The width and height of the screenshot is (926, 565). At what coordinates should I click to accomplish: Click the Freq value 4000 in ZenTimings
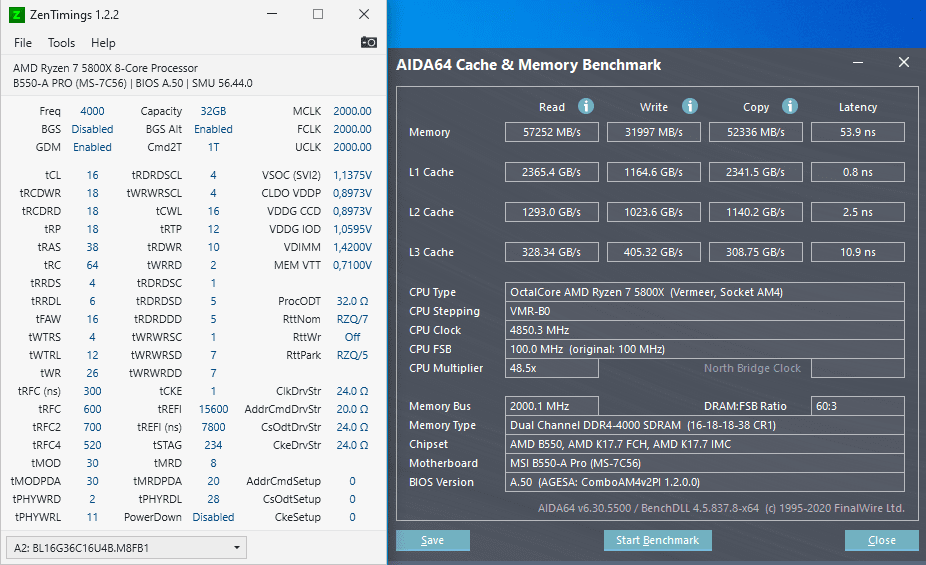click(92, 111)
